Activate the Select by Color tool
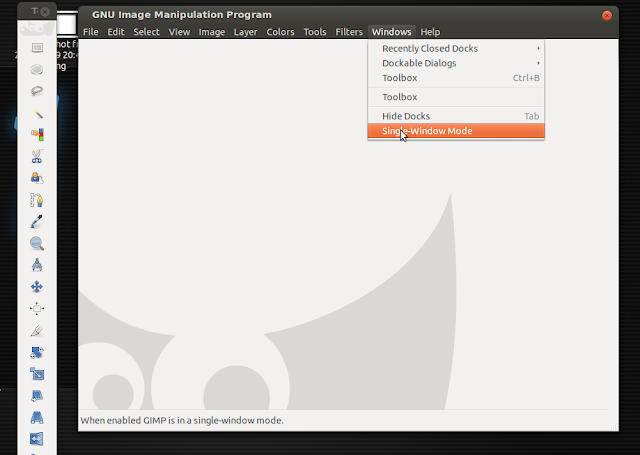 [x=37, y=134]
